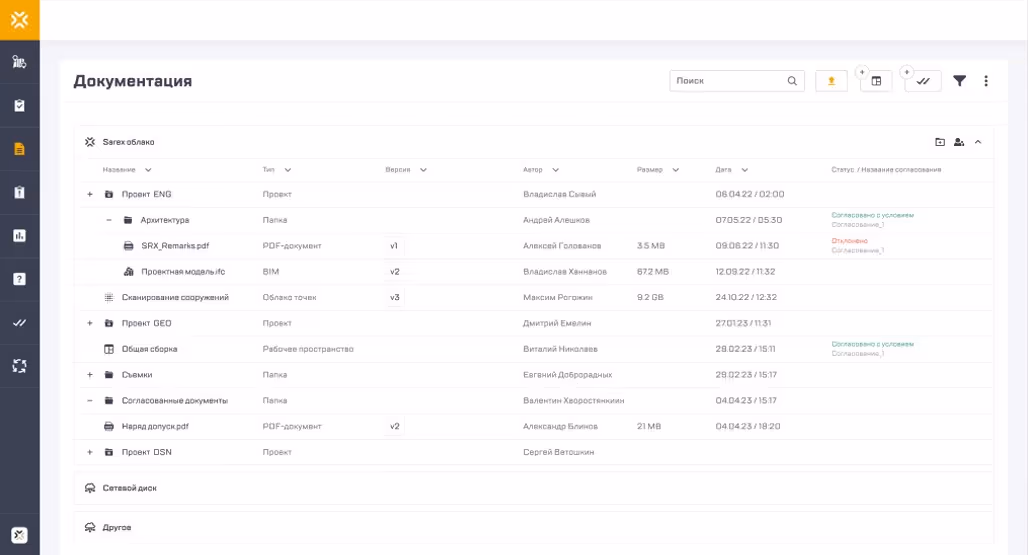Click the workspace layout toolbar button
The height and width of the screenshot is (555, 1028).
point(876,81)
